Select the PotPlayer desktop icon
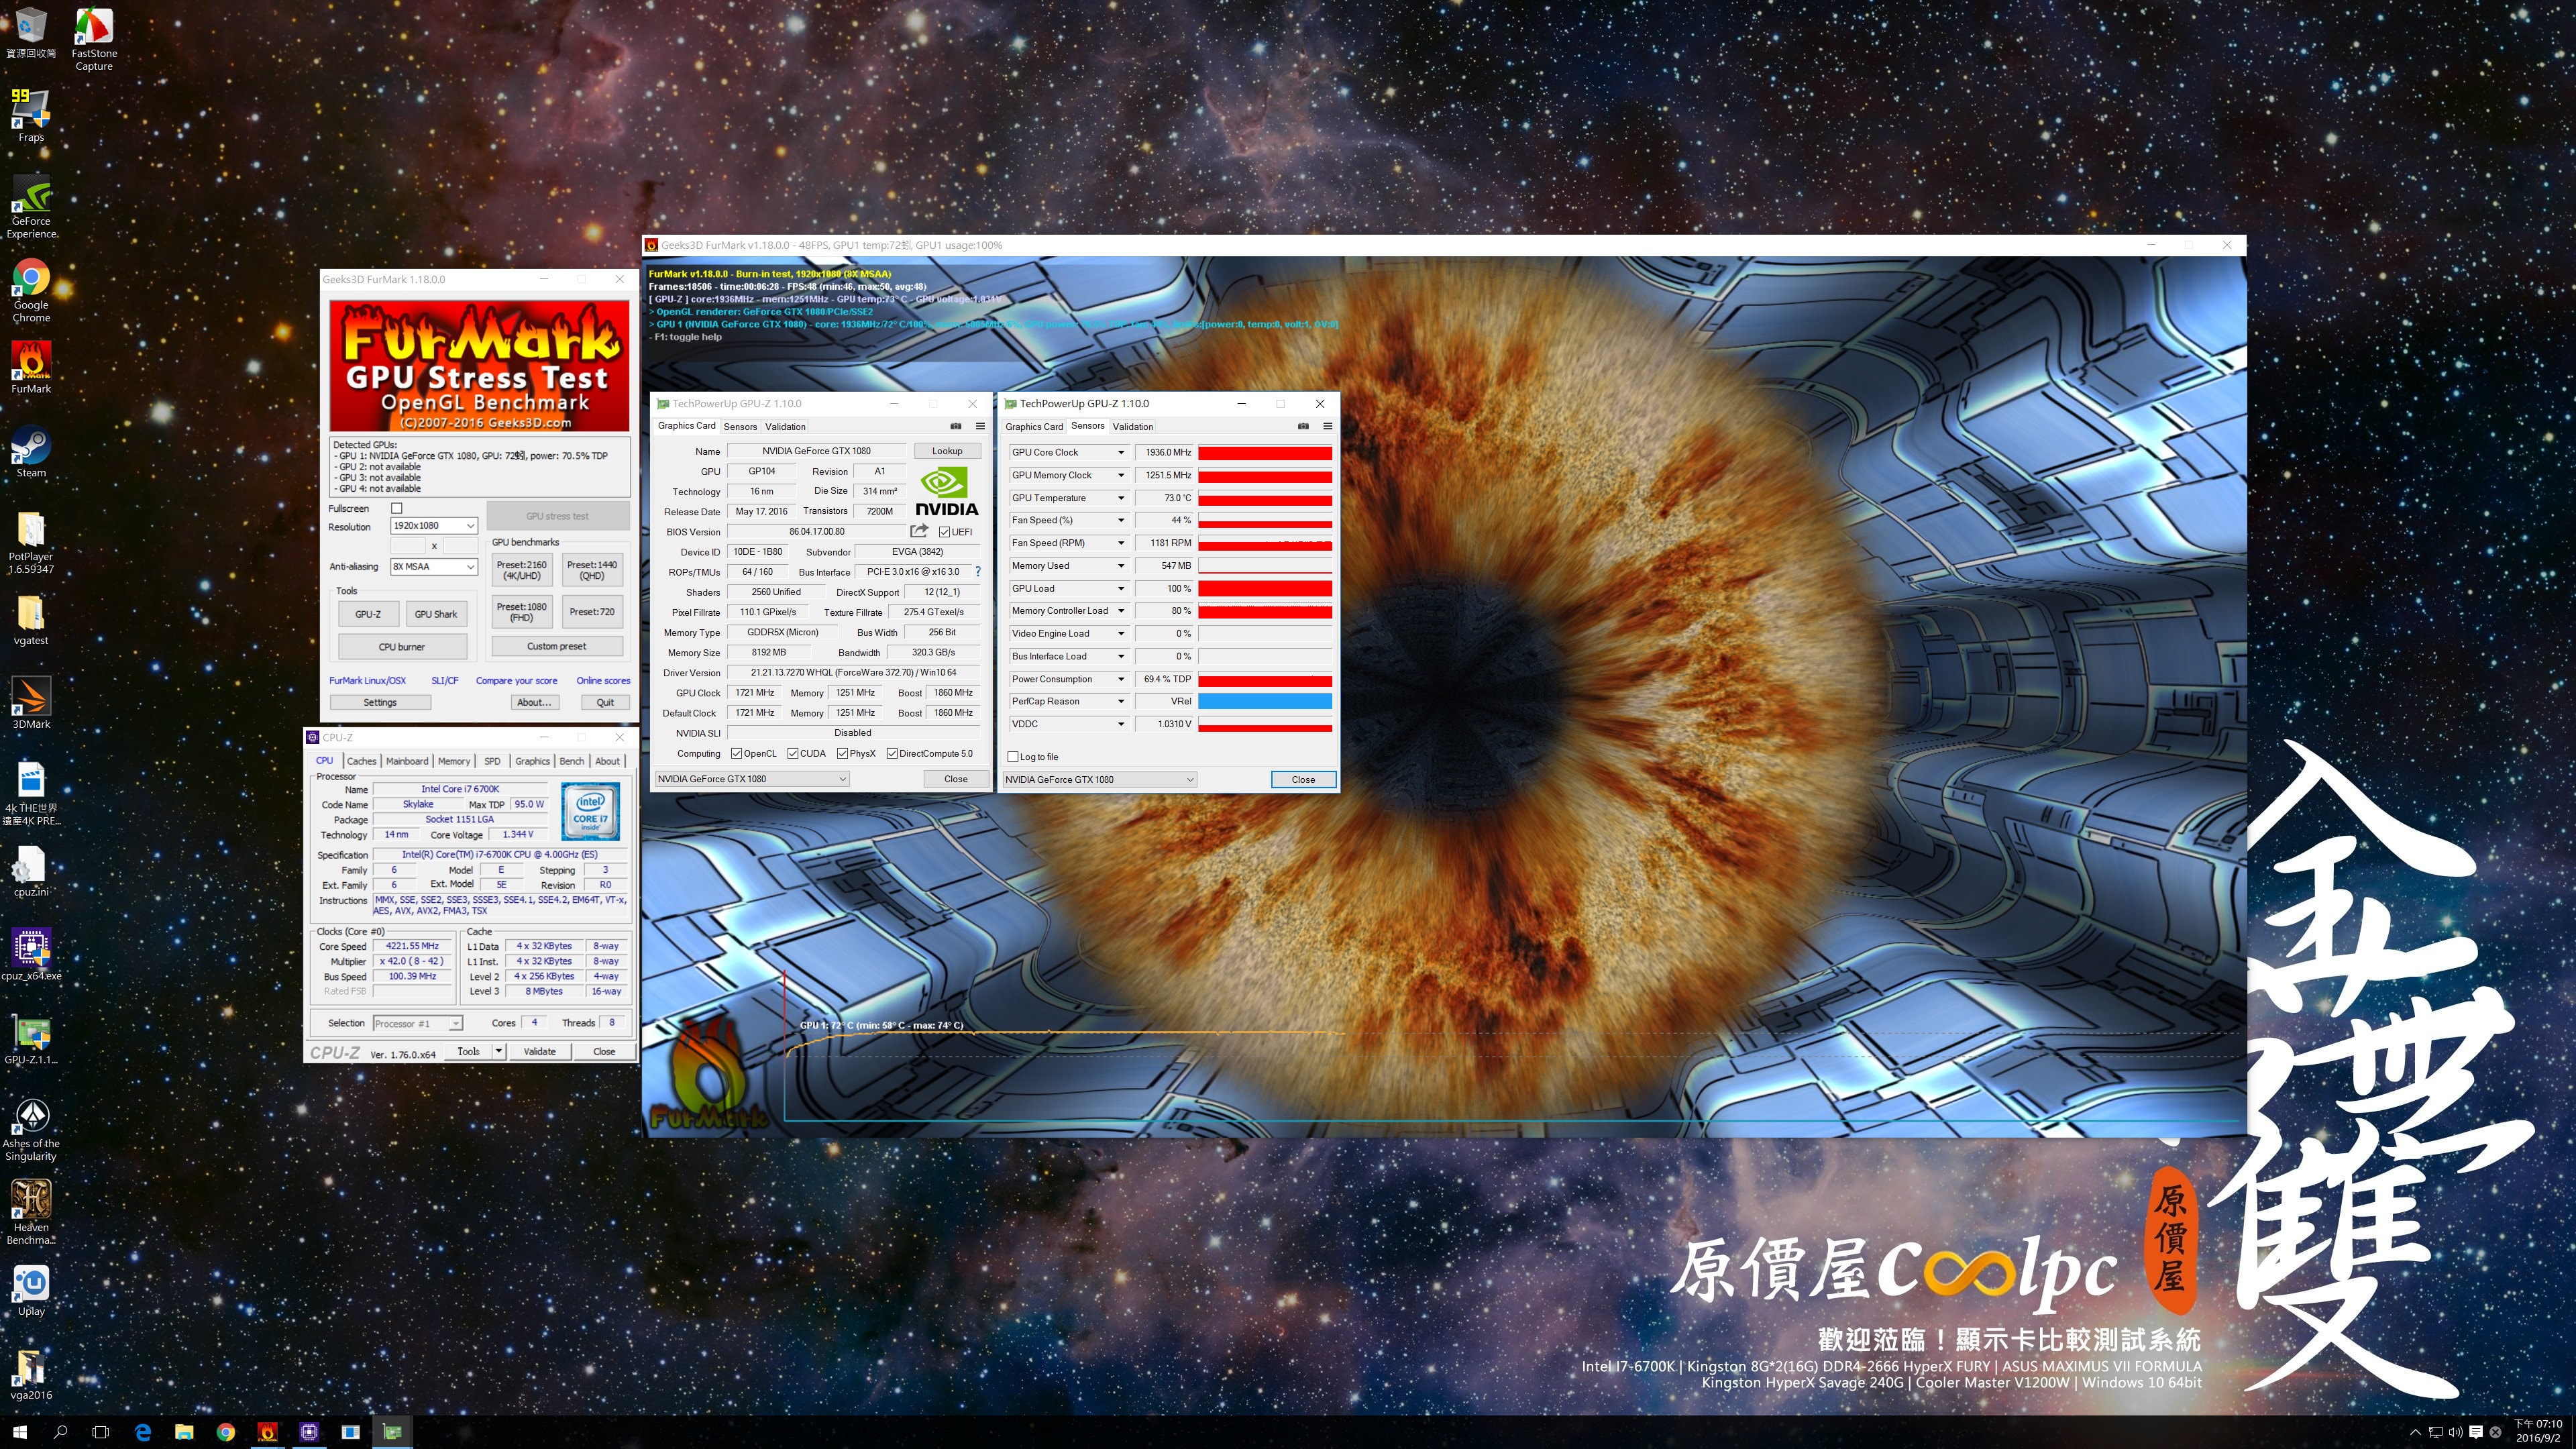 pyautogui.click(x=31, y=542)
